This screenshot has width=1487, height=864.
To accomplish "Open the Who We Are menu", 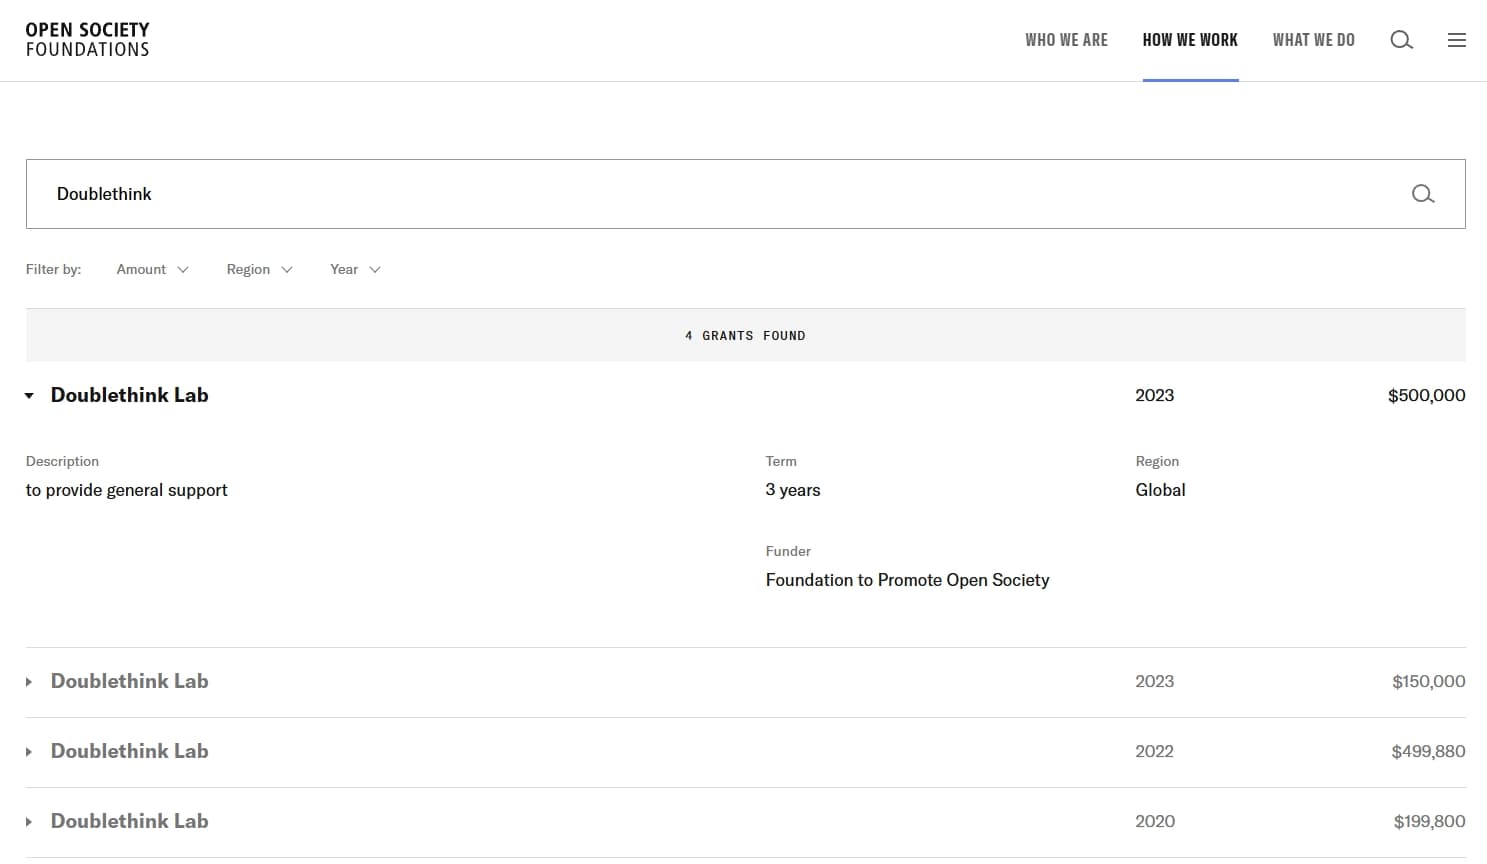I will click(1066, 40).
